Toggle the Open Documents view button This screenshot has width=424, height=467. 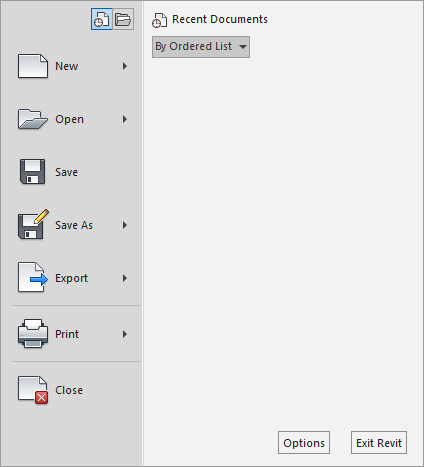click(123, 19)
